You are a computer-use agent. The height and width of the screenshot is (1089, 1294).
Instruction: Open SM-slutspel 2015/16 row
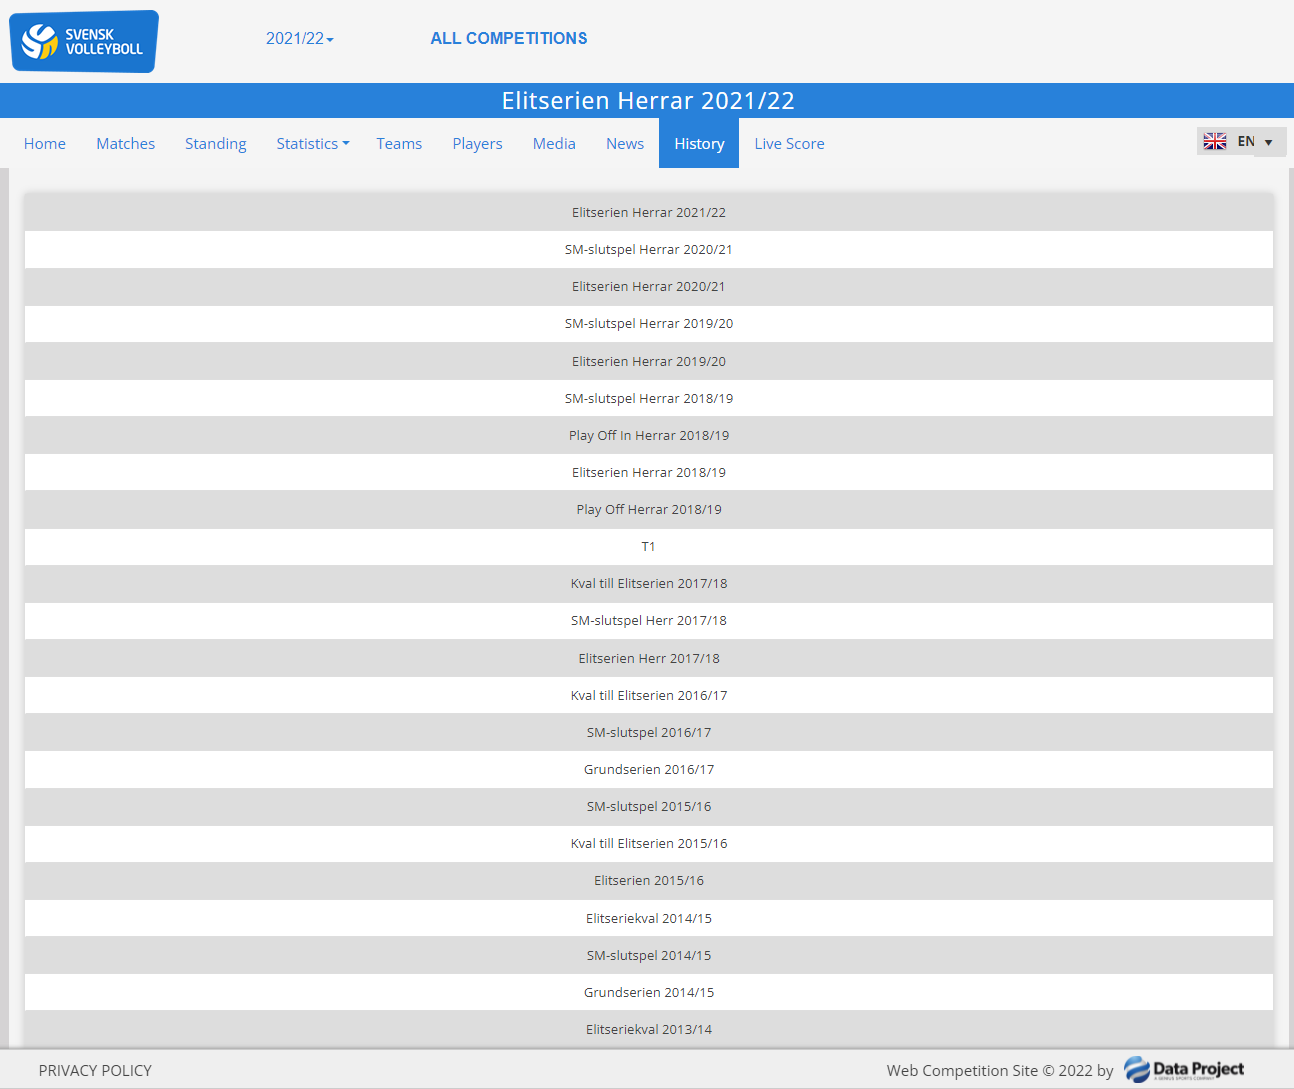tap(649, 806)
